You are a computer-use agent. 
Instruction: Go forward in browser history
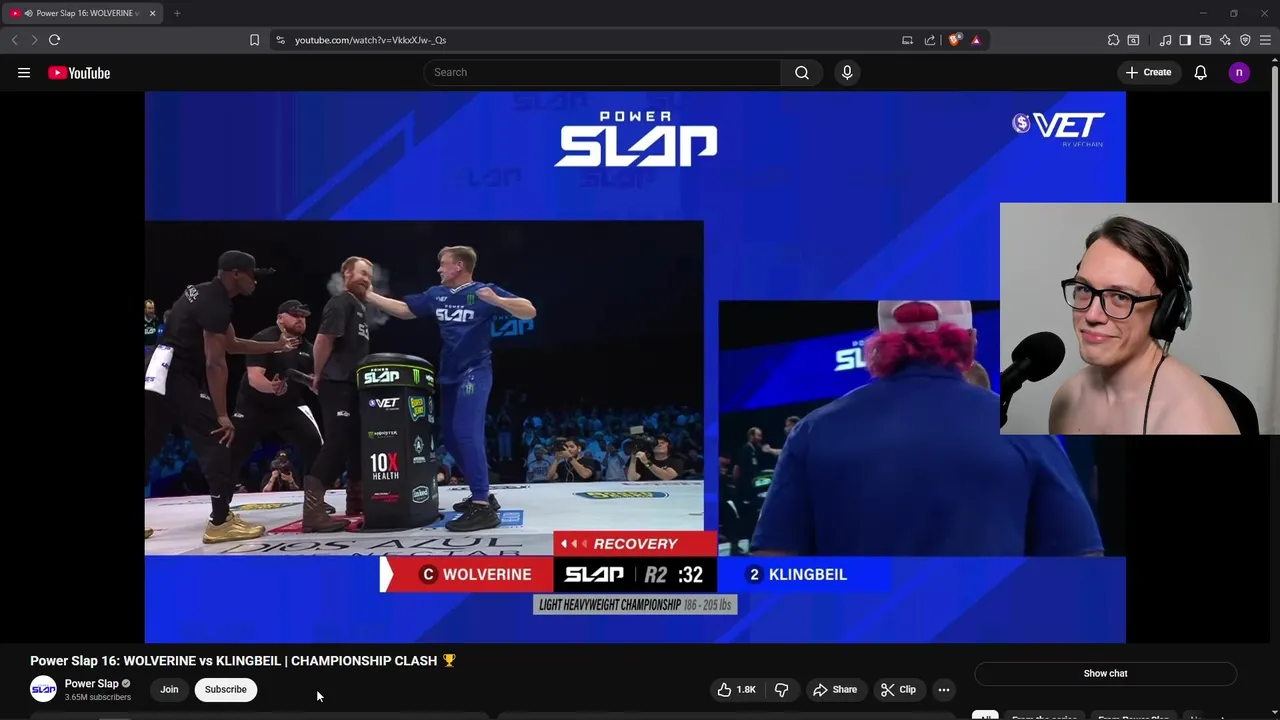click(x=34, y=40)
